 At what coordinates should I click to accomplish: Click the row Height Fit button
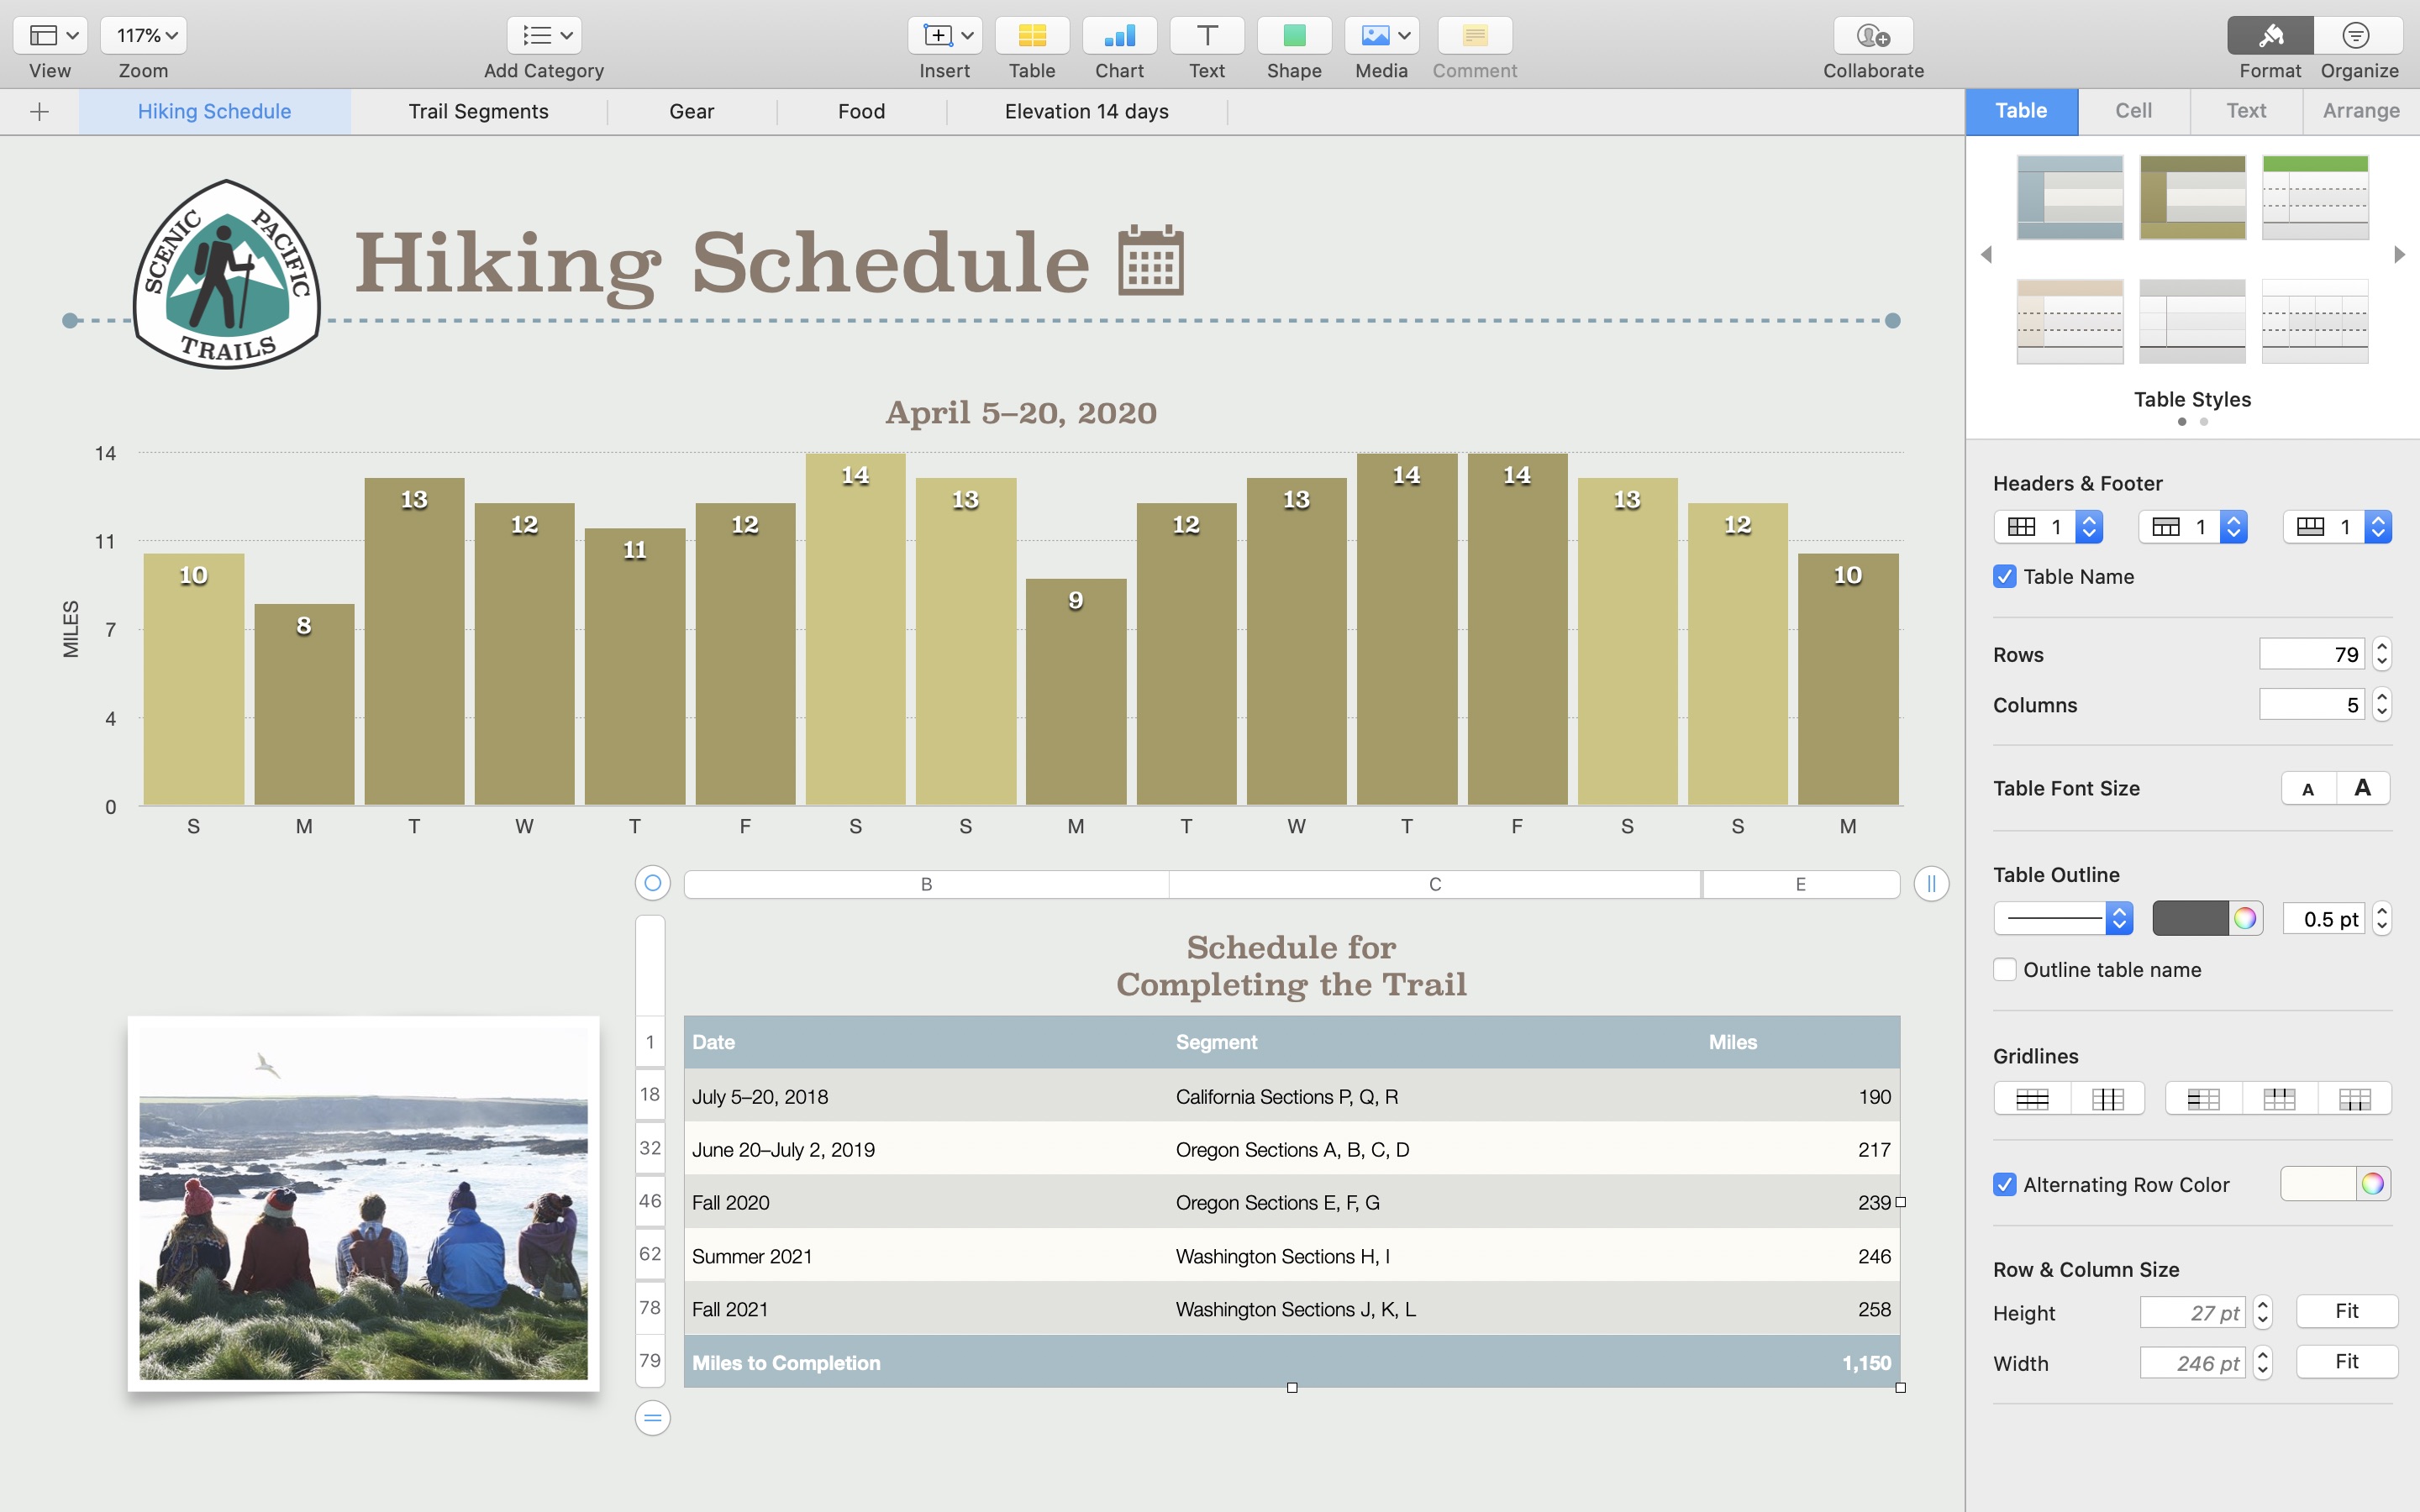tap(2346, 1311)
